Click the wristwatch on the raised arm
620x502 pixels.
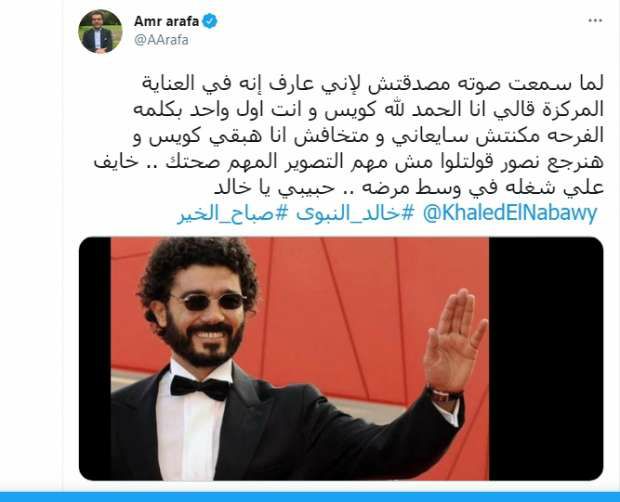point(445,395)
